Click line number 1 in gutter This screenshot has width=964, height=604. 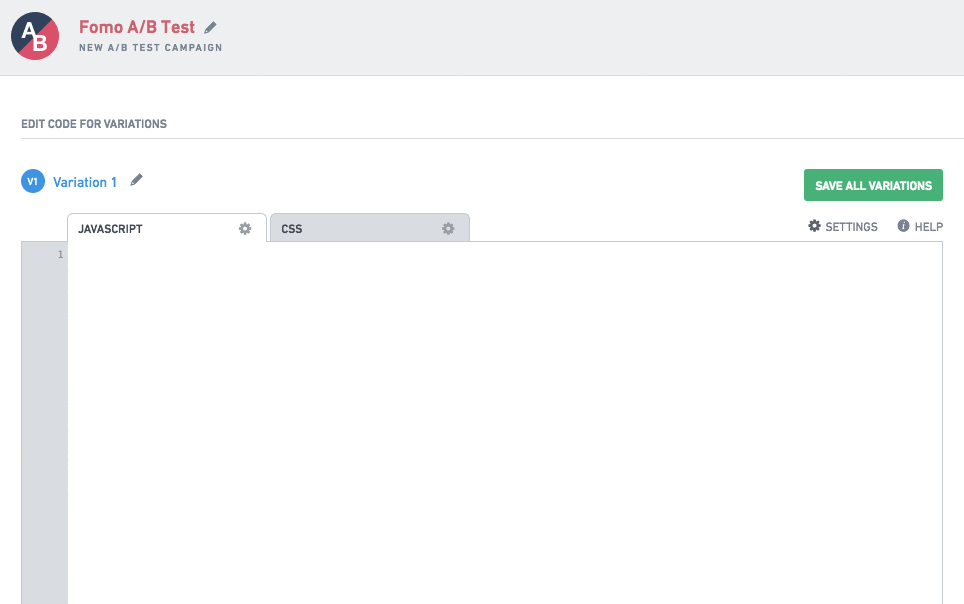60,255
